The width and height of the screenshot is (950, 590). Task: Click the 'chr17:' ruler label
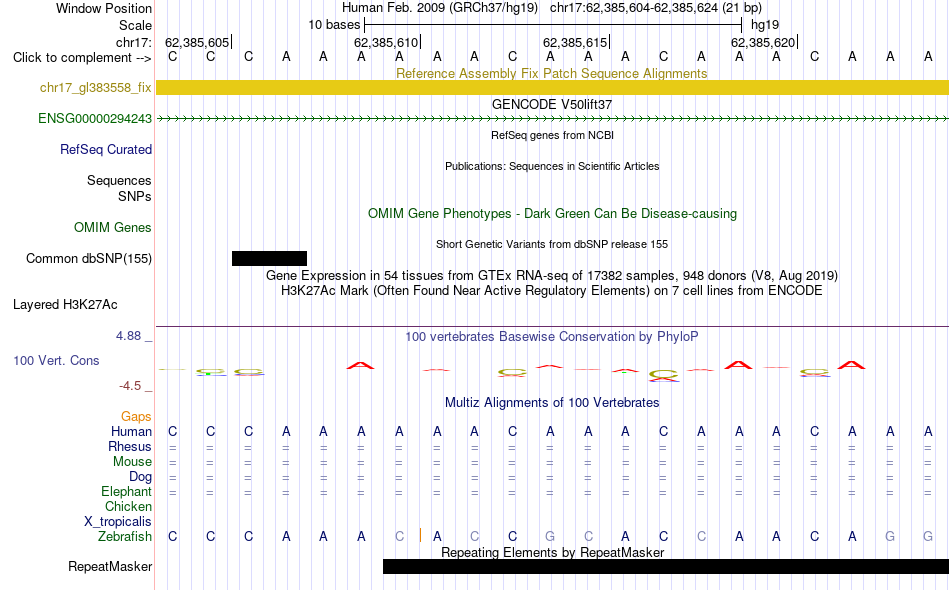coord(134,42)
